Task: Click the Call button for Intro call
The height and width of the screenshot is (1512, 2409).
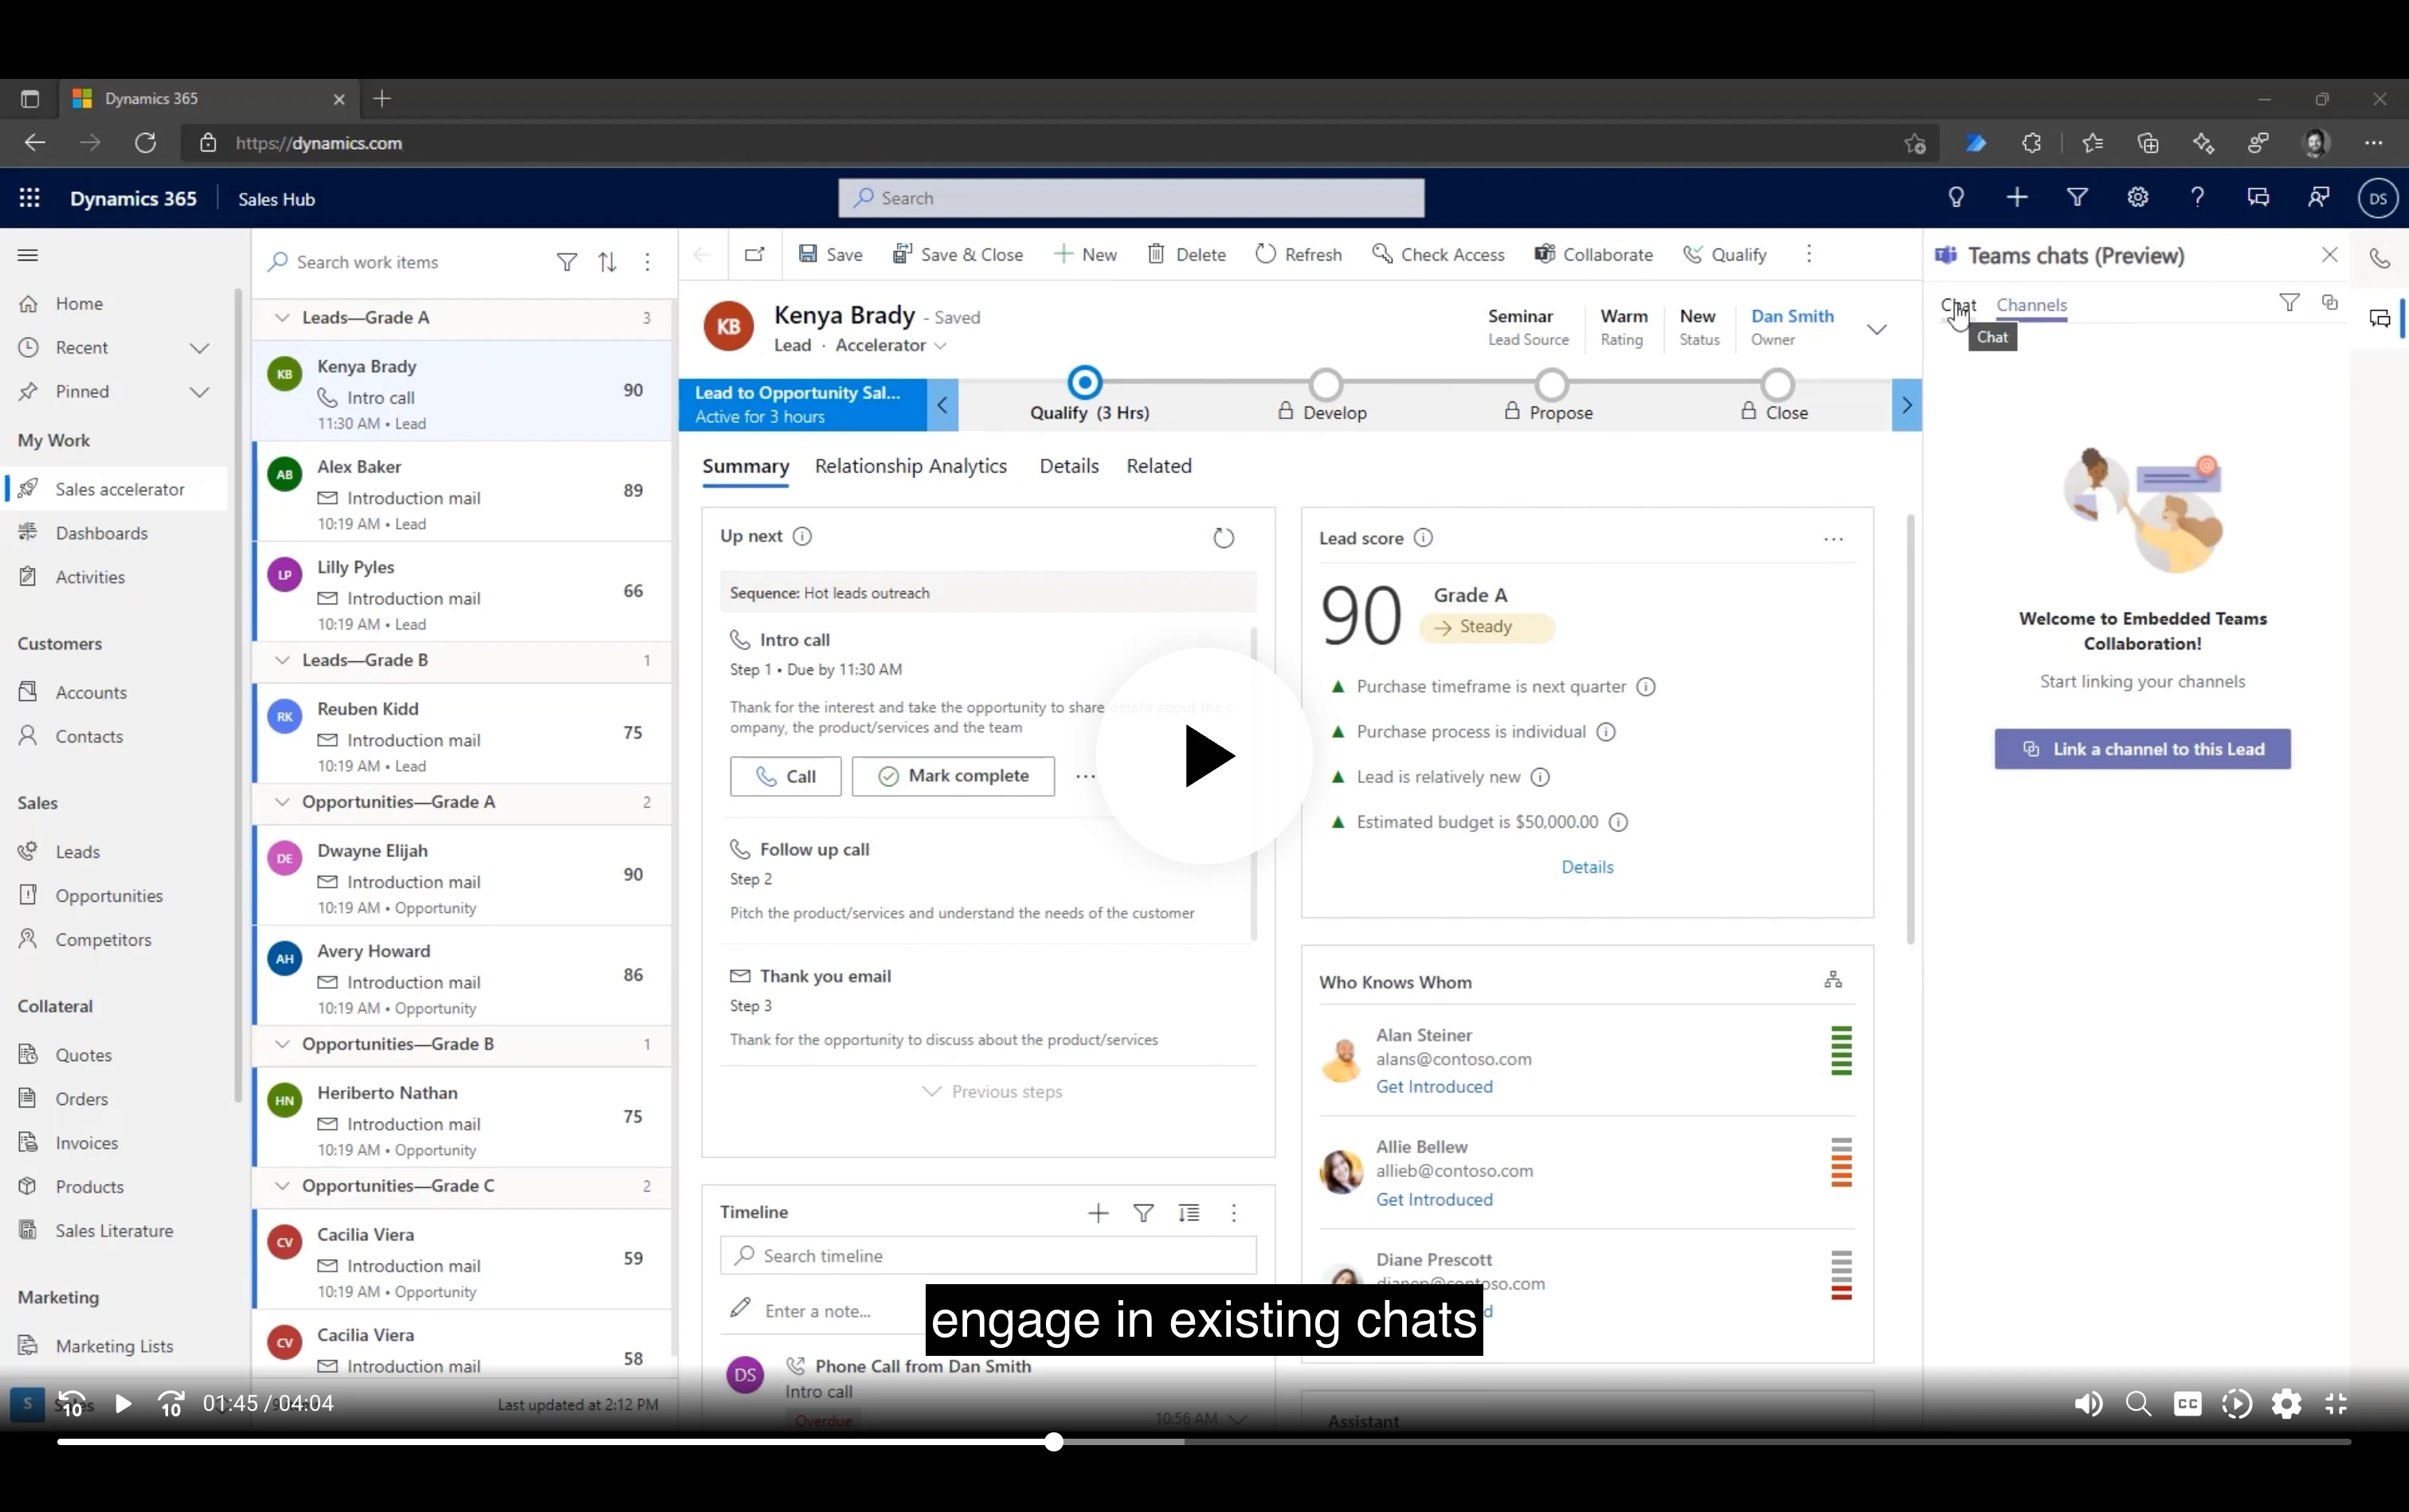Action: pos(785,776)
